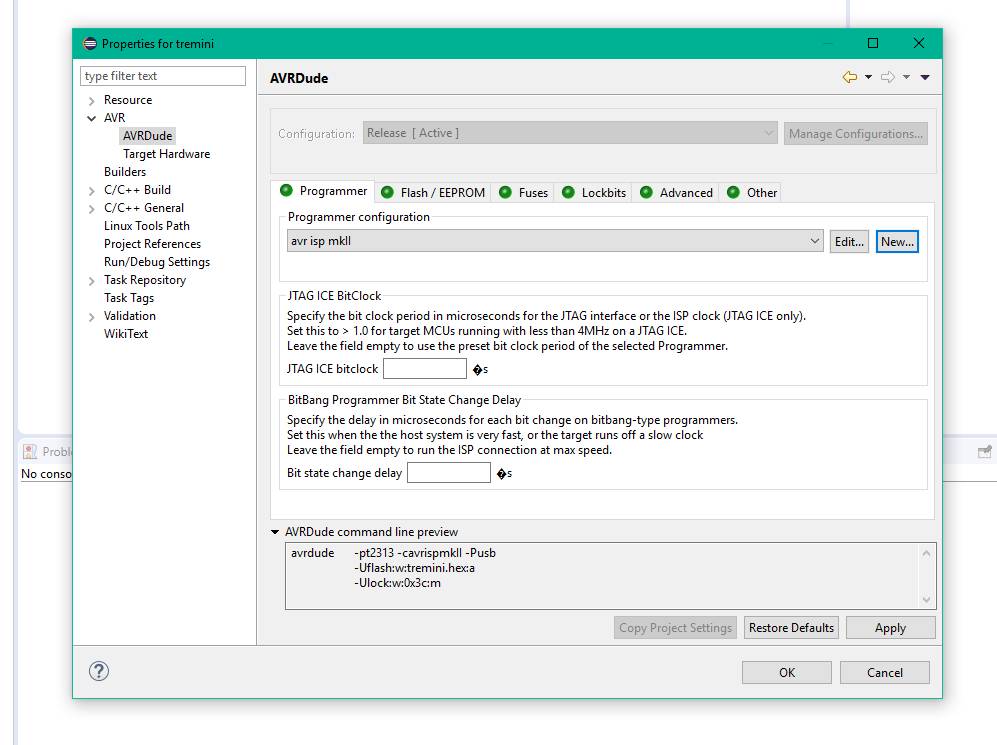Select the Resource tree label

coord(128,100)
